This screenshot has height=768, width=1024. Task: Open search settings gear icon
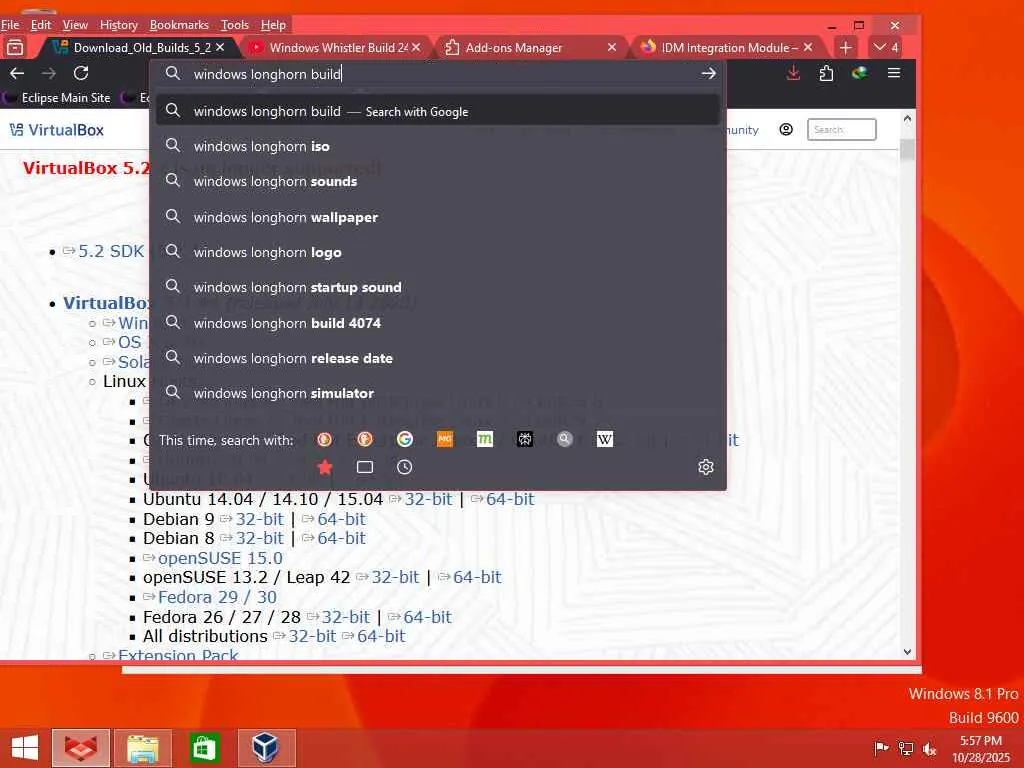tap(706, 467)
